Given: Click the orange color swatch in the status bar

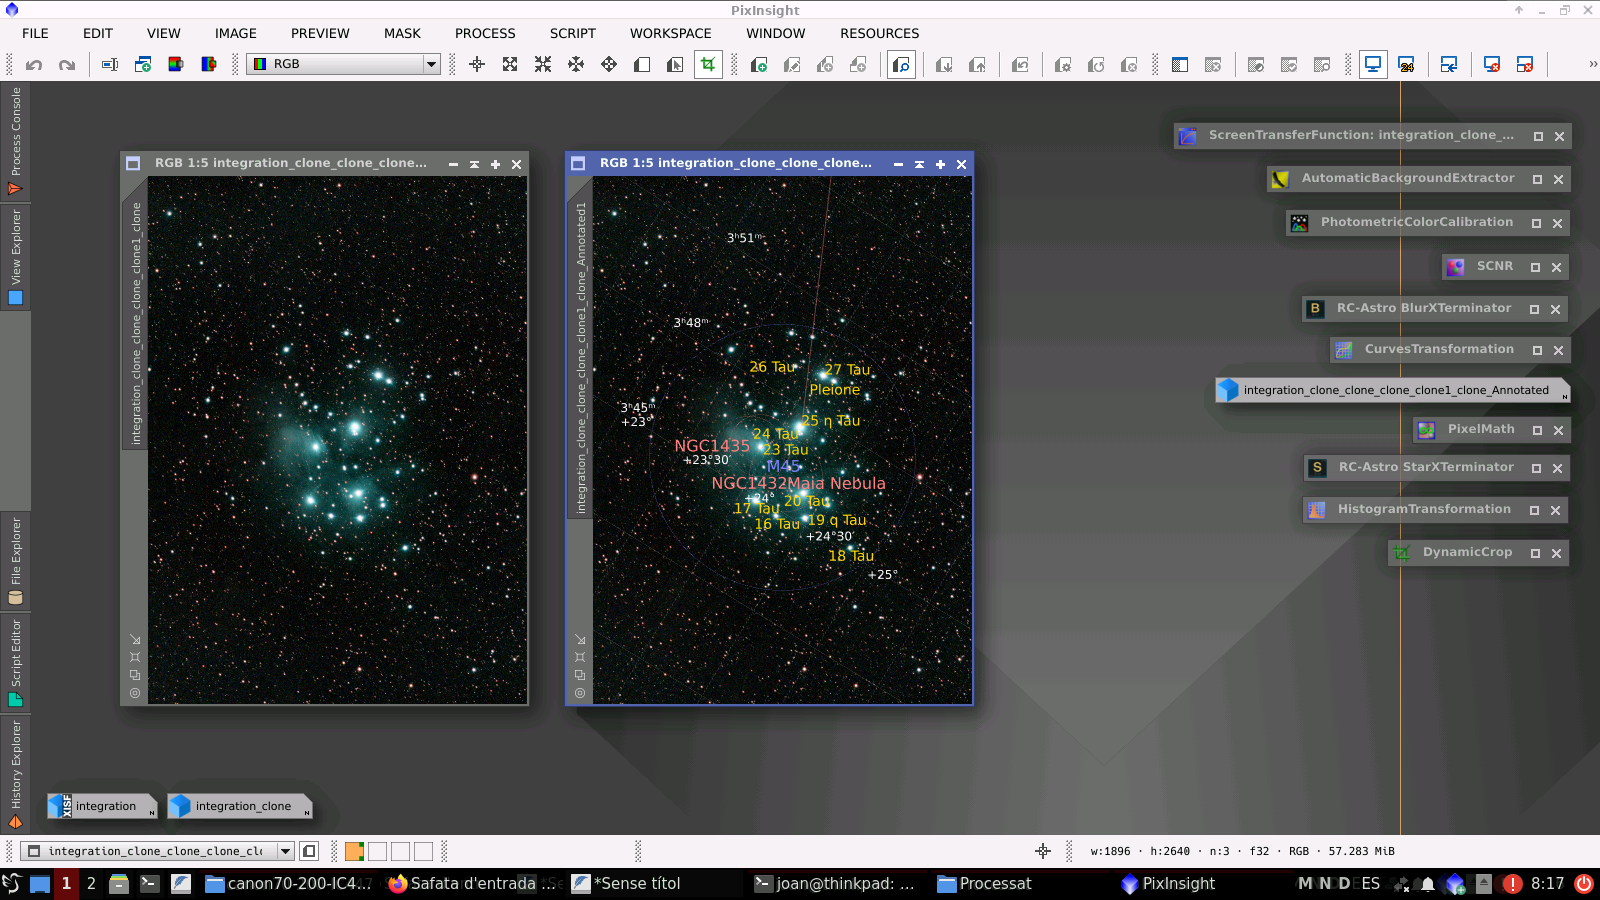Looking at the screenshot, I should (352, 851).
